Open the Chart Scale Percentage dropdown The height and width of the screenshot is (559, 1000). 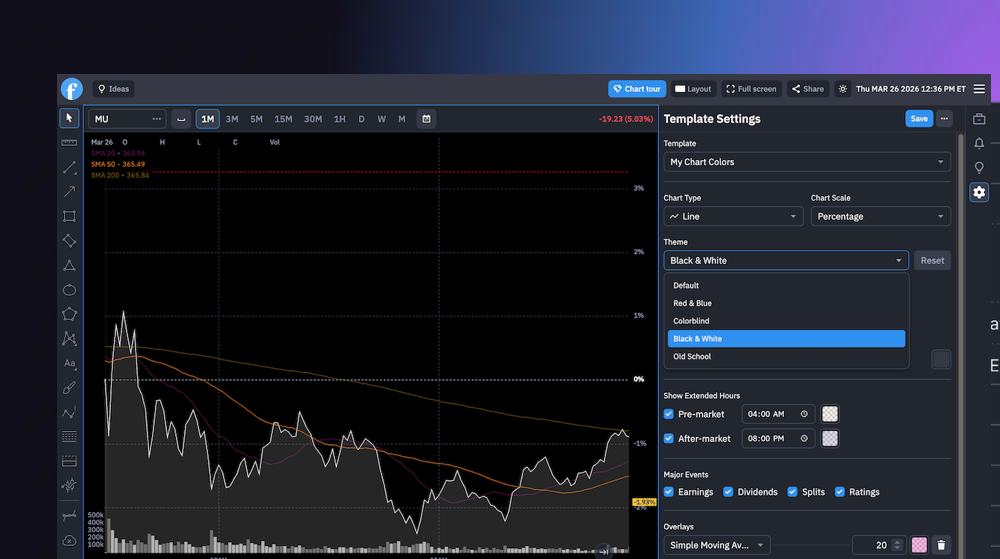(x=880, y=216)
